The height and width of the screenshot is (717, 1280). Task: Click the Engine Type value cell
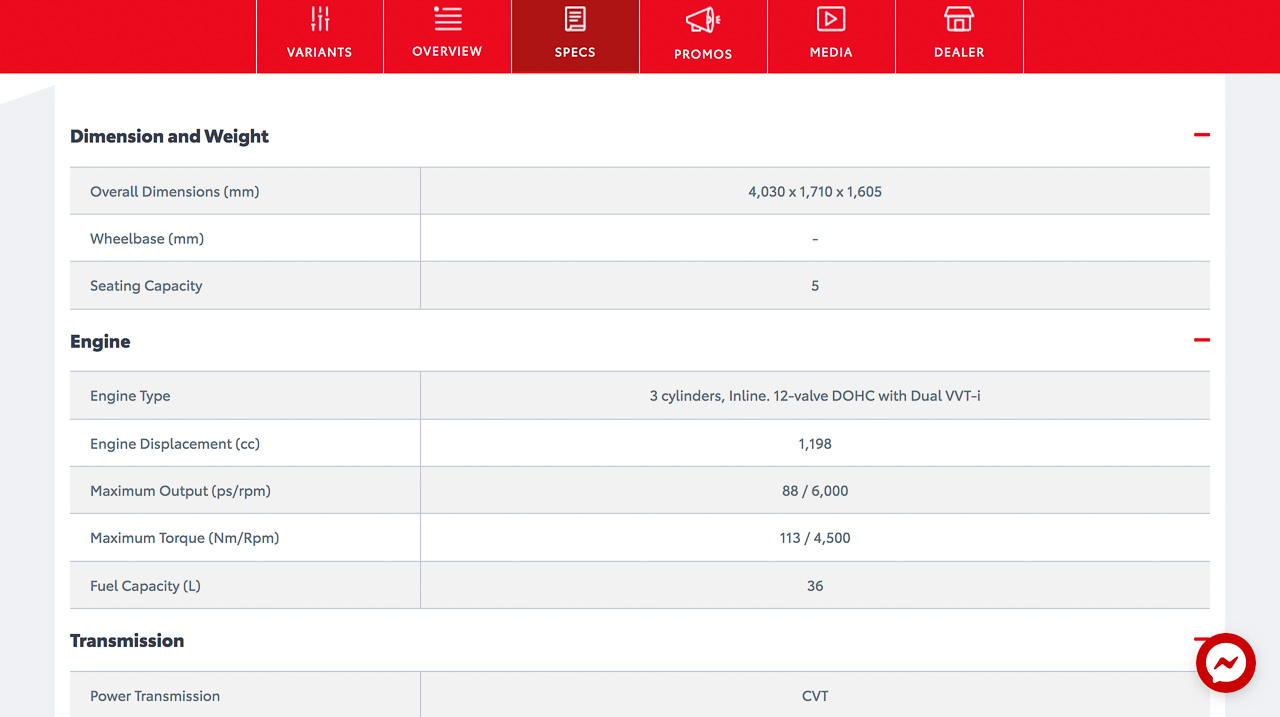point(815,396)
